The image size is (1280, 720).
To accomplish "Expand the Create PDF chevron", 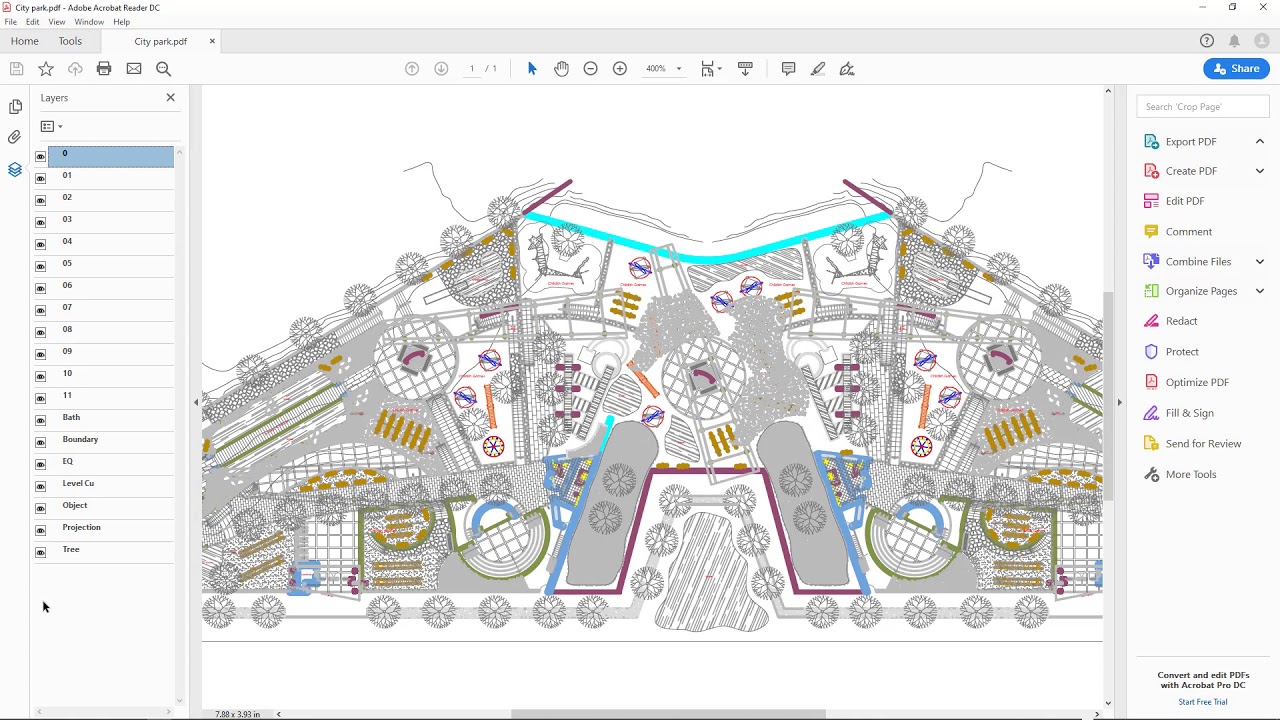I will tap(1260, 171).
